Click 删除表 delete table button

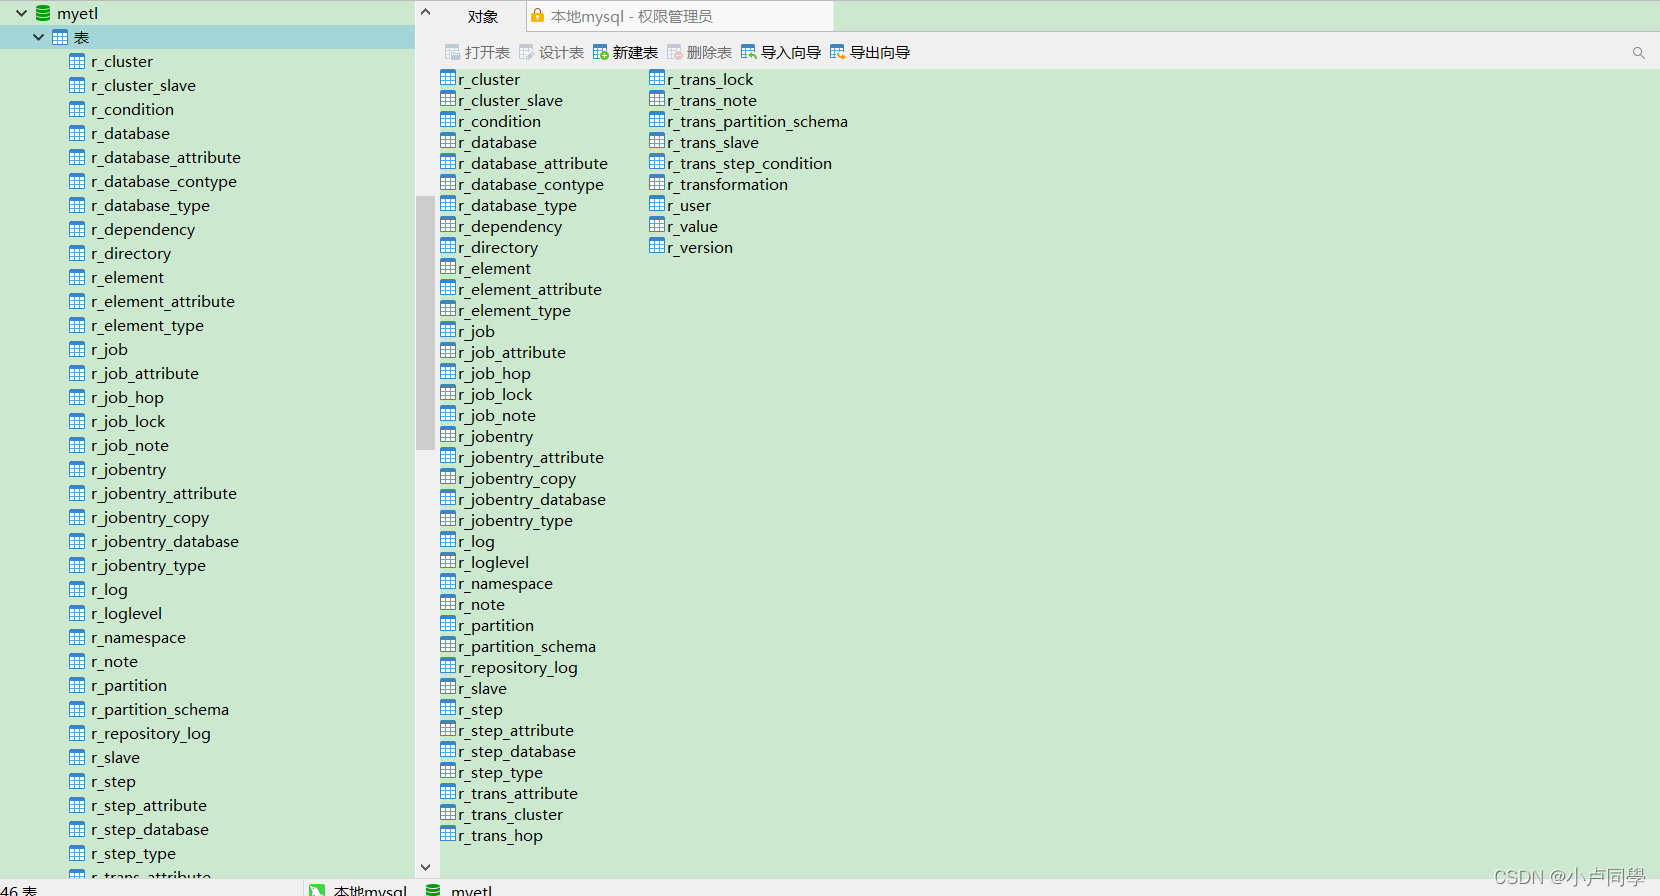(699, 52)
